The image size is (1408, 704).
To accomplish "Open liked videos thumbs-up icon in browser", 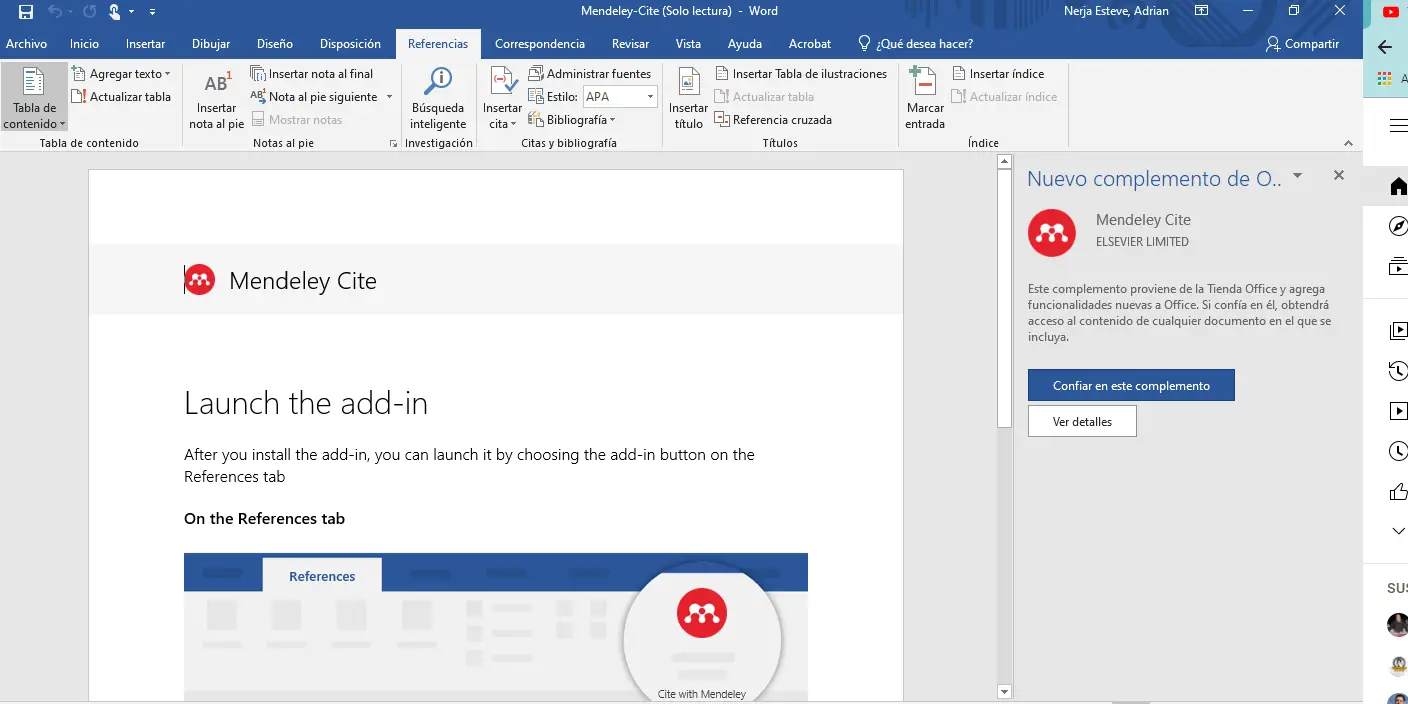I will [x=1399, y=491].
